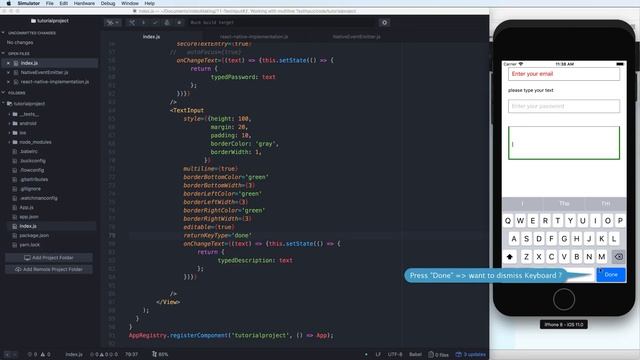This screenshot has height=360, width=640.
Task: Close react-native-implementation.js in Open Files
Action: (8, 82)
